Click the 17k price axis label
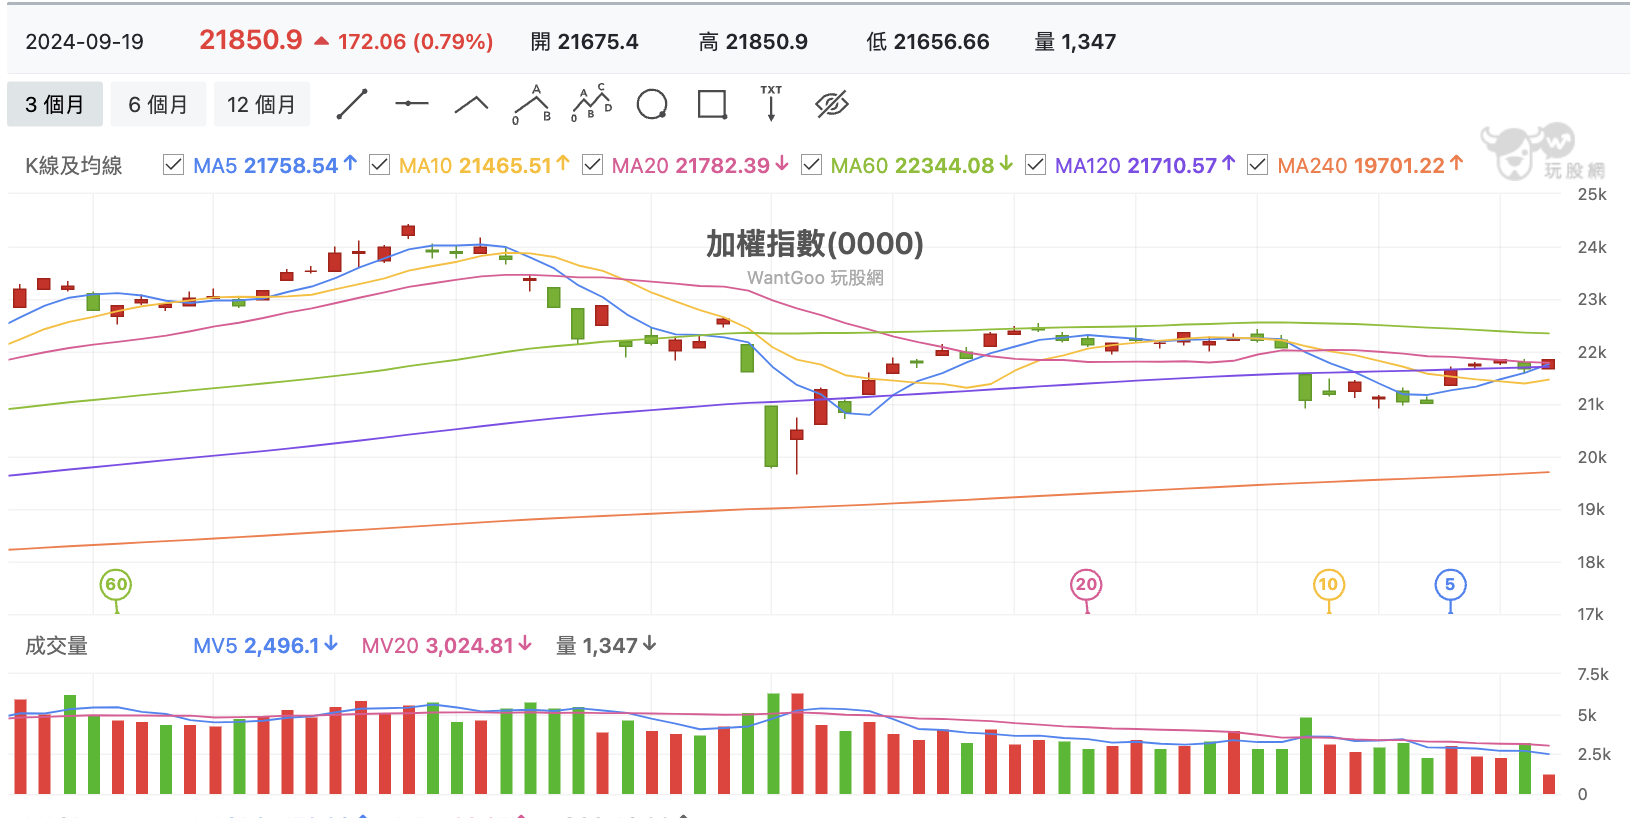1630x818 pixels. coord(1592,614)
